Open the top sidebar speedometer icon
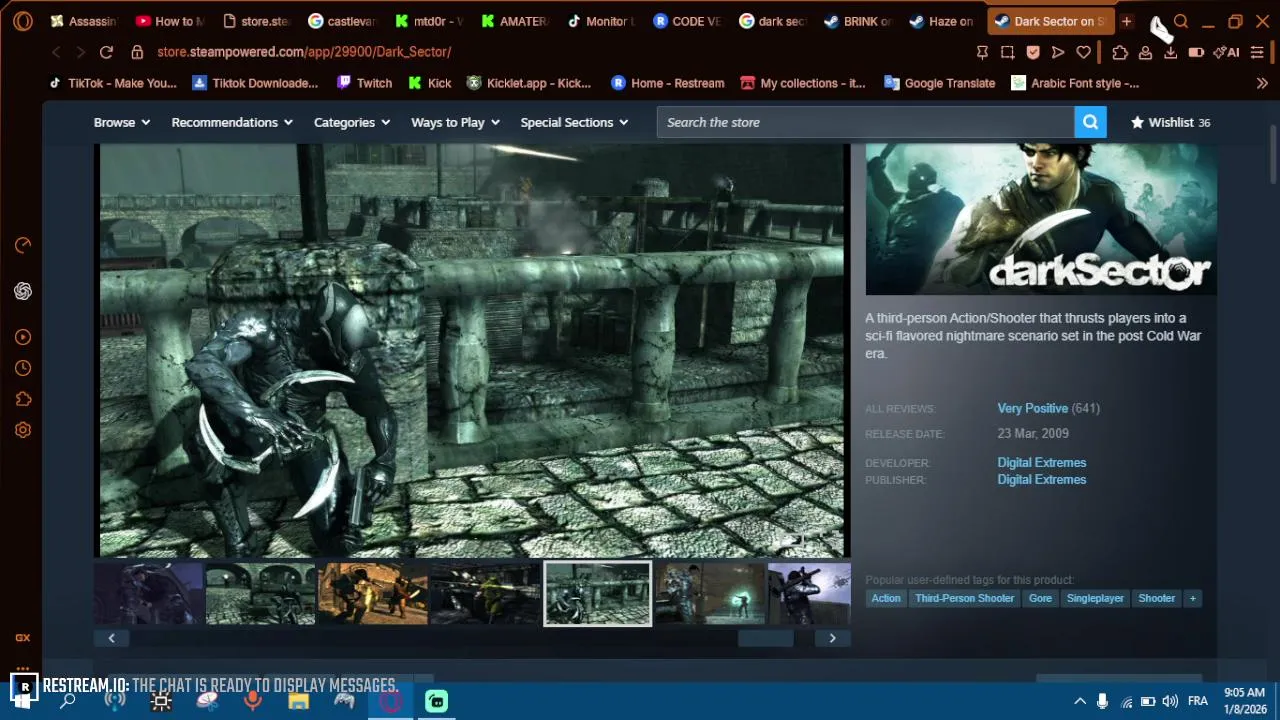This screenshot has height=720, width=1280. (x=23, y=245)
